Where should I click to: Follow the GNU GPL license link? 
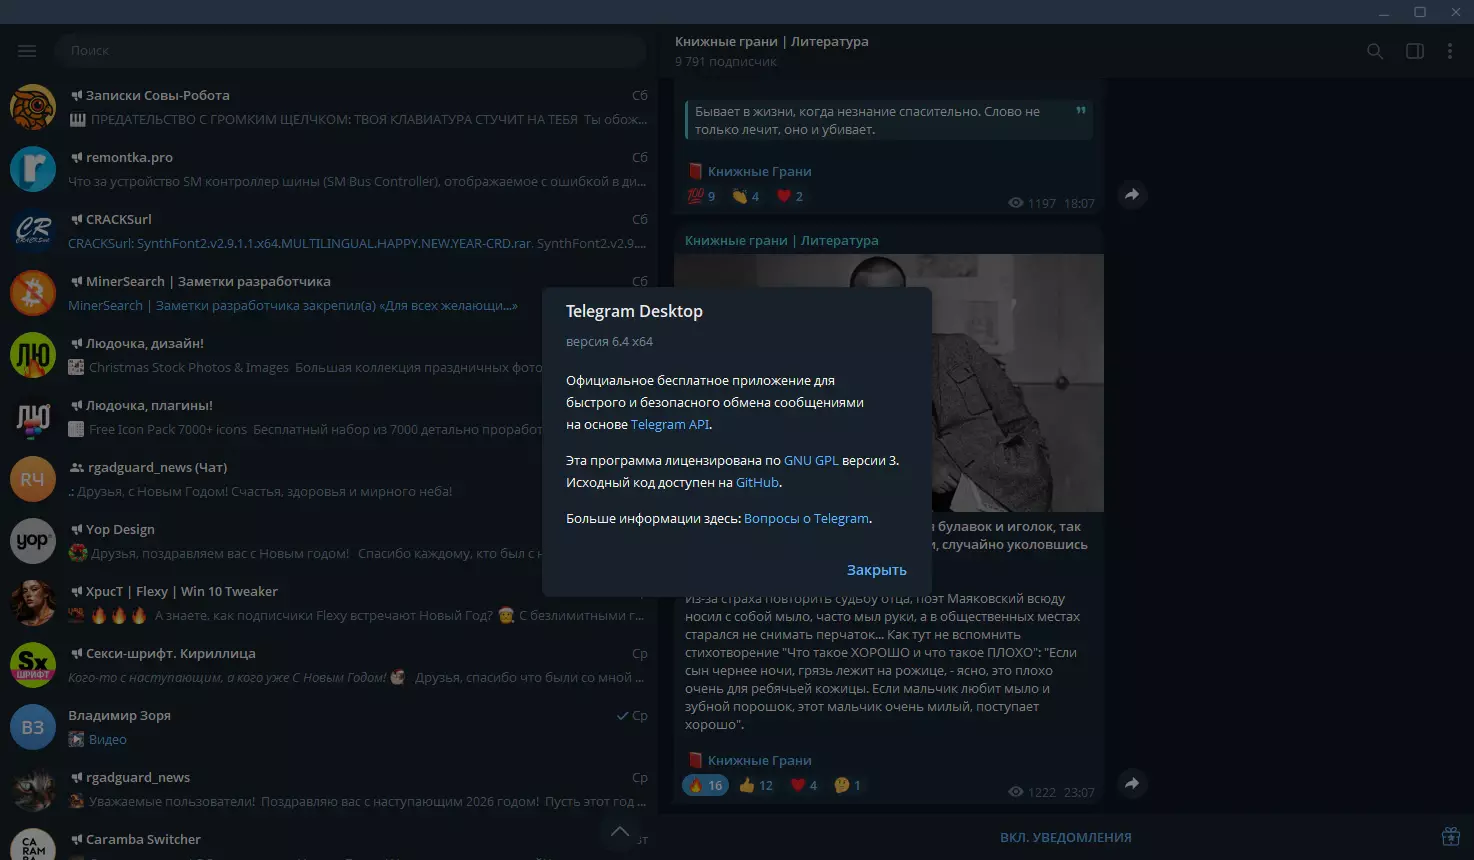[811, 461]
